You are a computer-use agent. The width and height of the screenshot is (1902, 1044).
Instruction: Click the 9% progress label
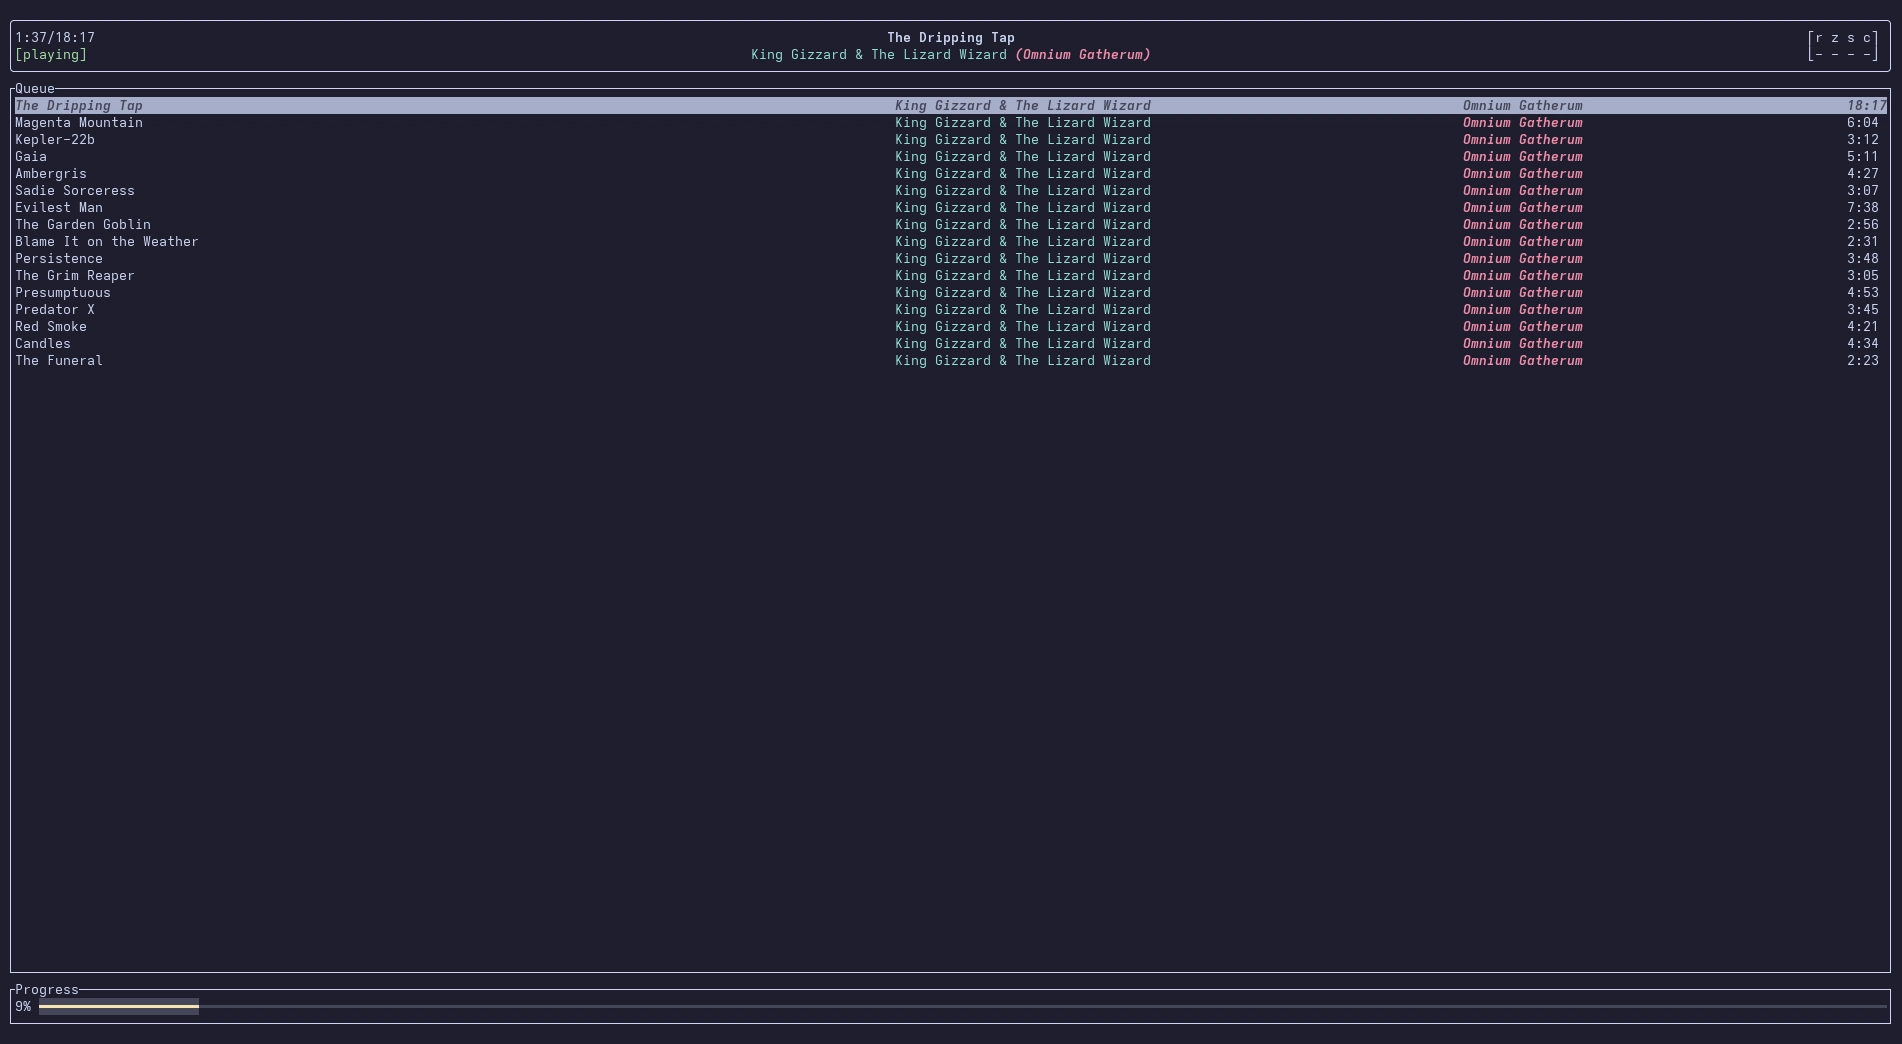click(23, 1006)
